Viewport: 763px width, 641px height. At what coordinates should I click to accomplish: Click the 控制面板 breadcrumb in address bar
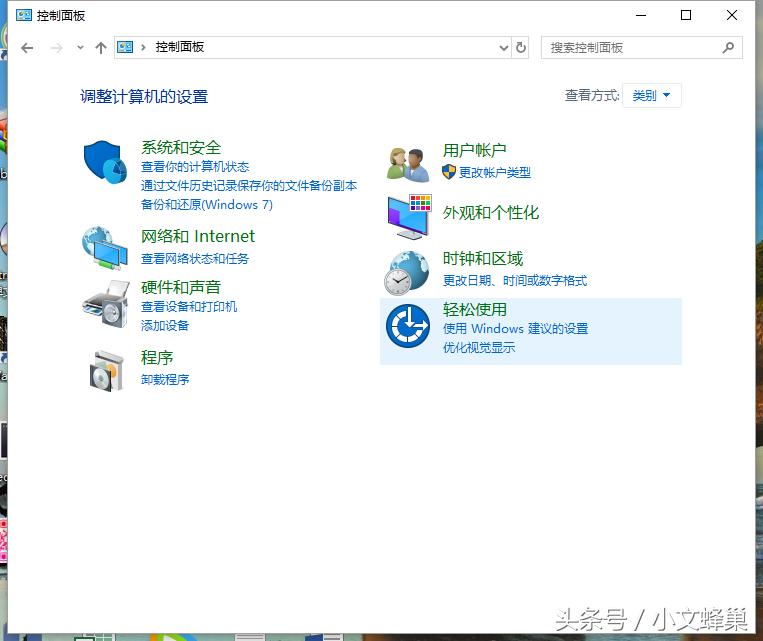tap(180, 47)
